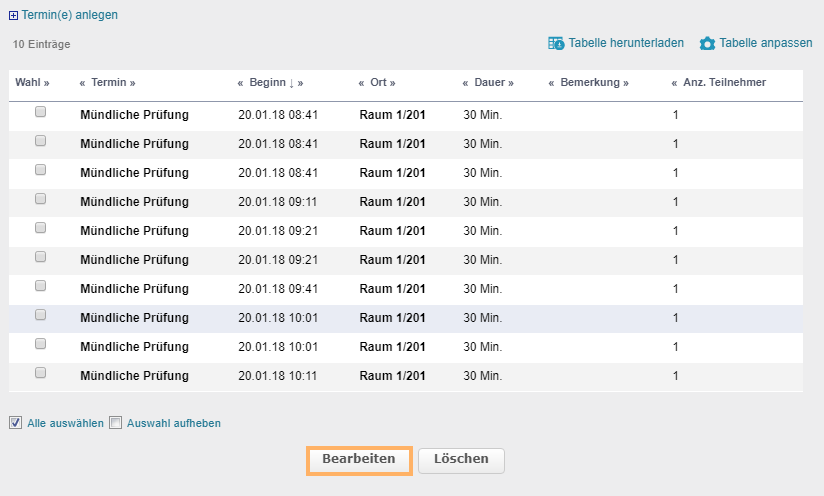Click the camera icon for Tabelle anpassen
The image size is (824, 496).
(707, 43)
